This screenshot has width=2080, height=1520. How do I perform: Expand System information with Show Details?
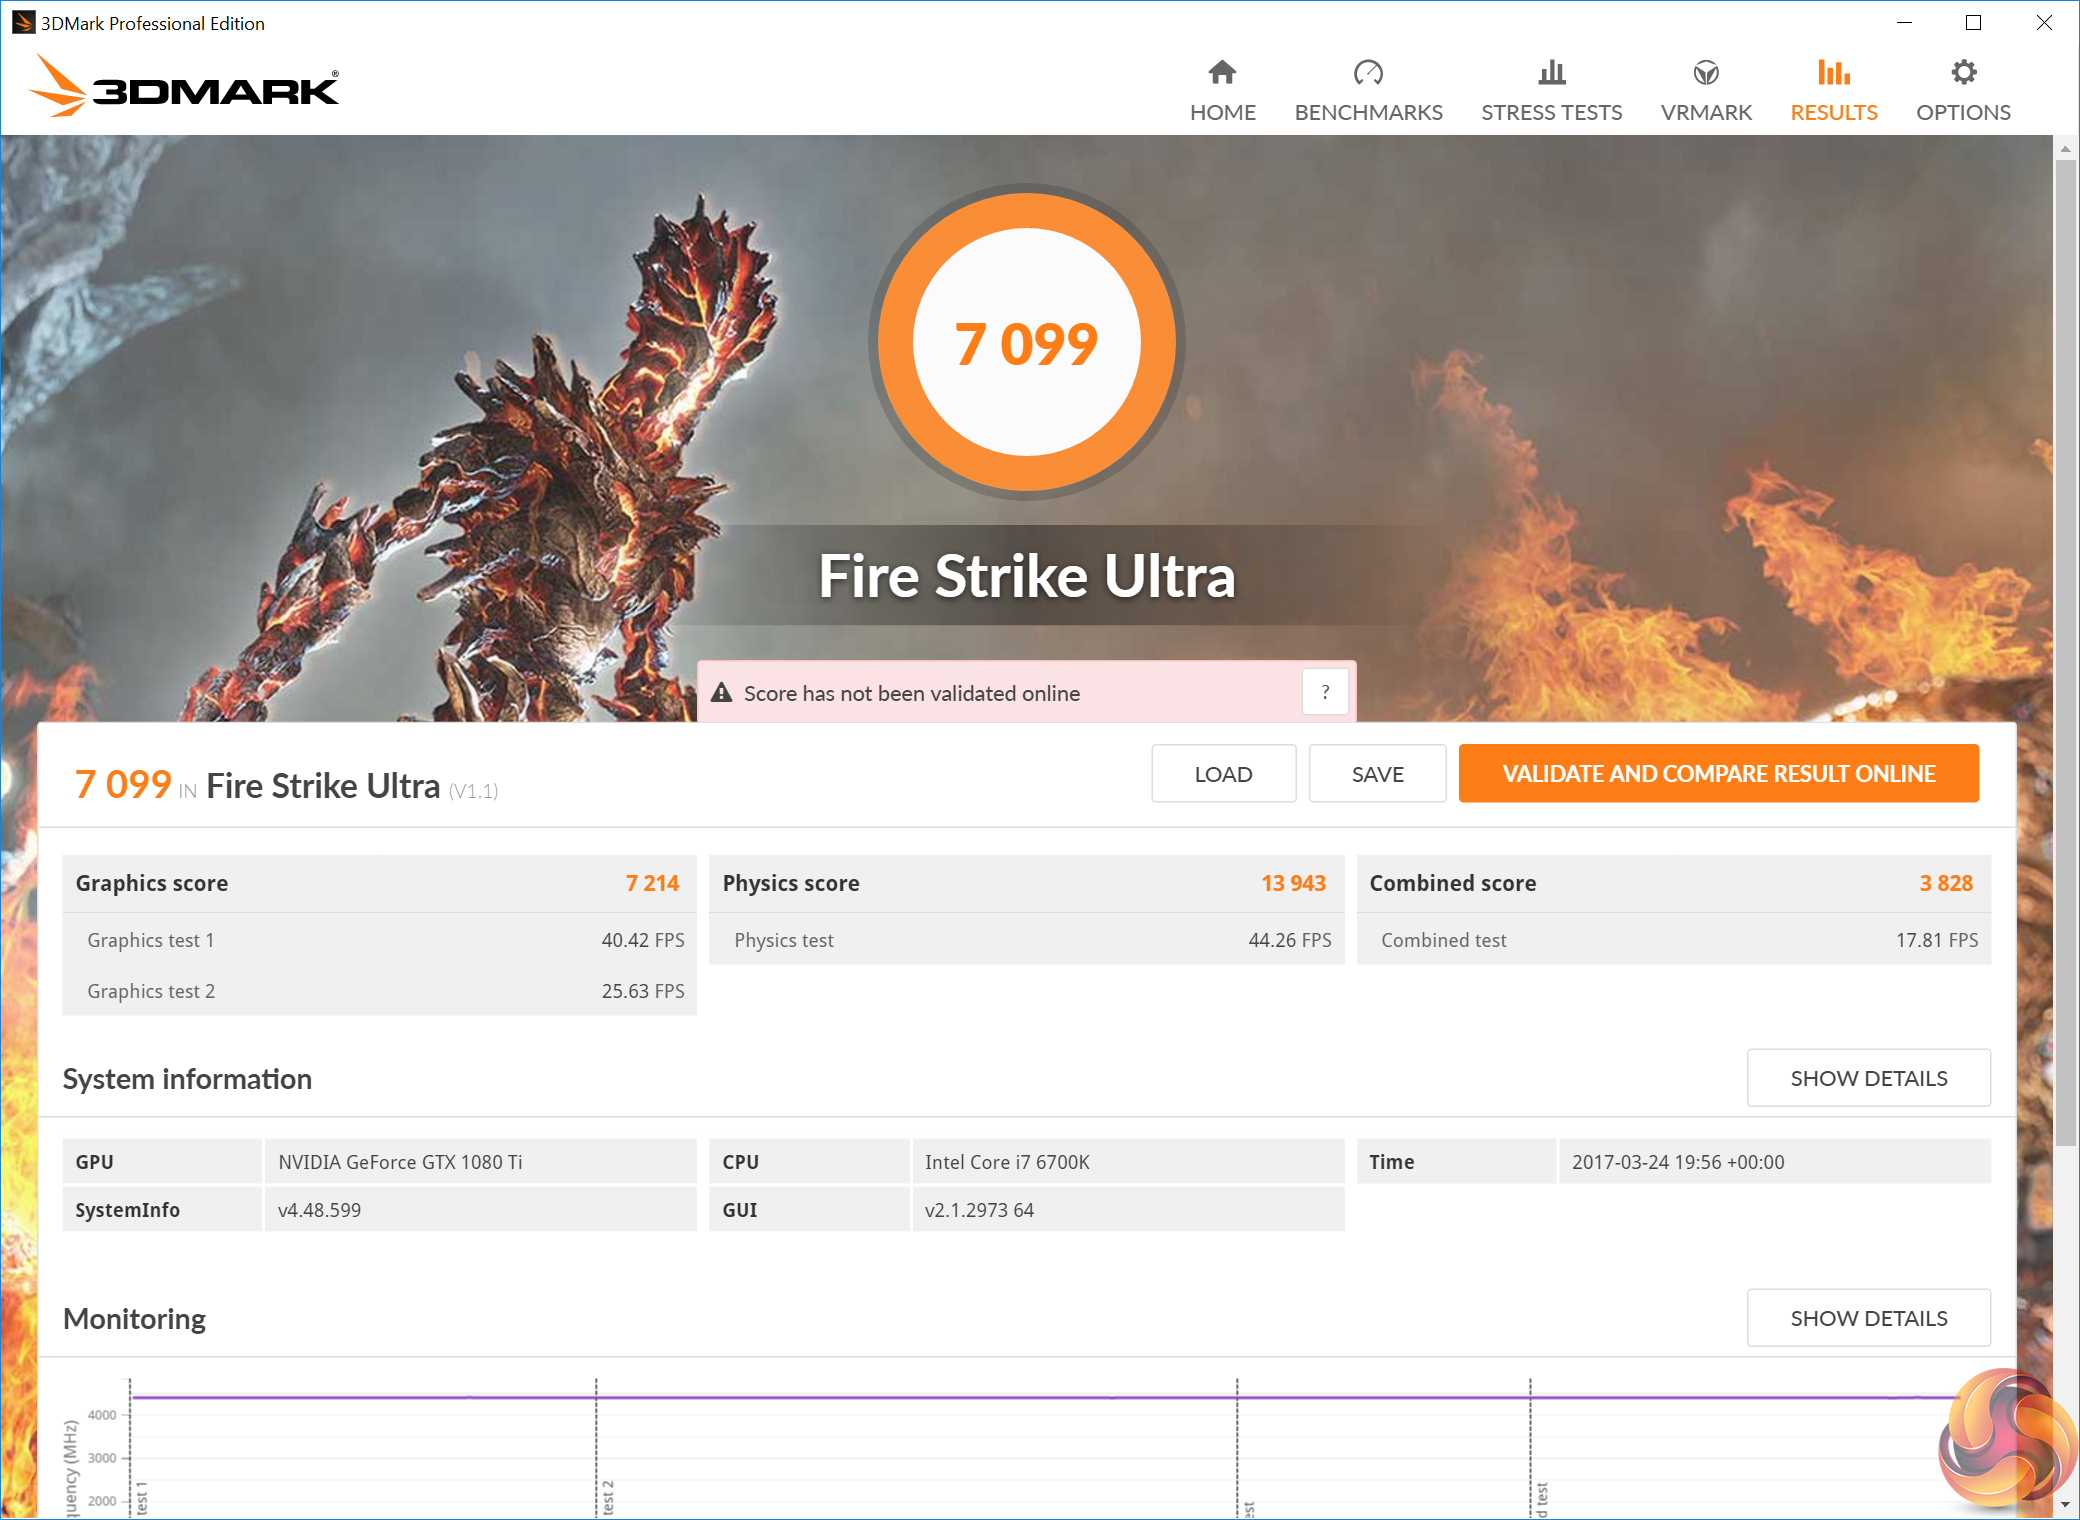click(1868, 1078)
